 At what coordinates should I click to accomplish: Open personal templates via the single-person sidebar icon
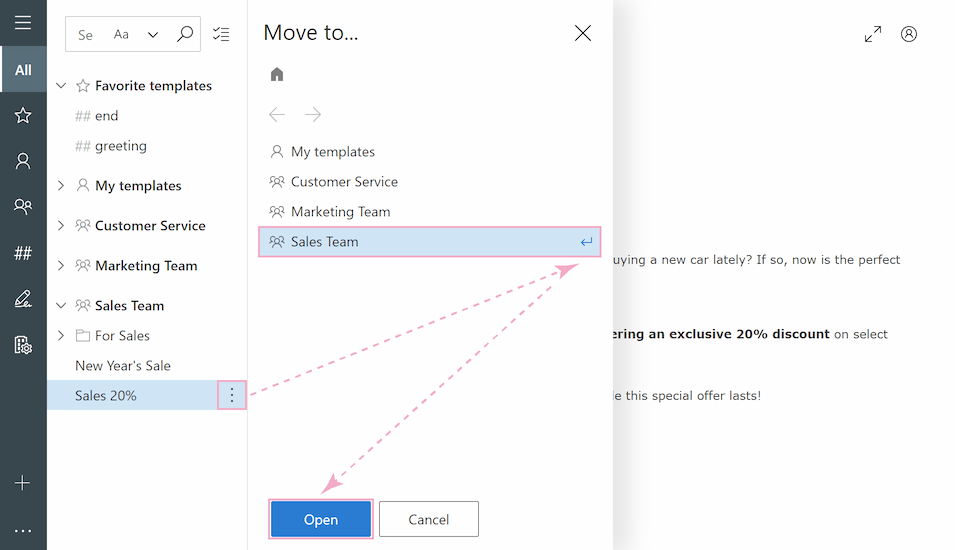(23, 161)
